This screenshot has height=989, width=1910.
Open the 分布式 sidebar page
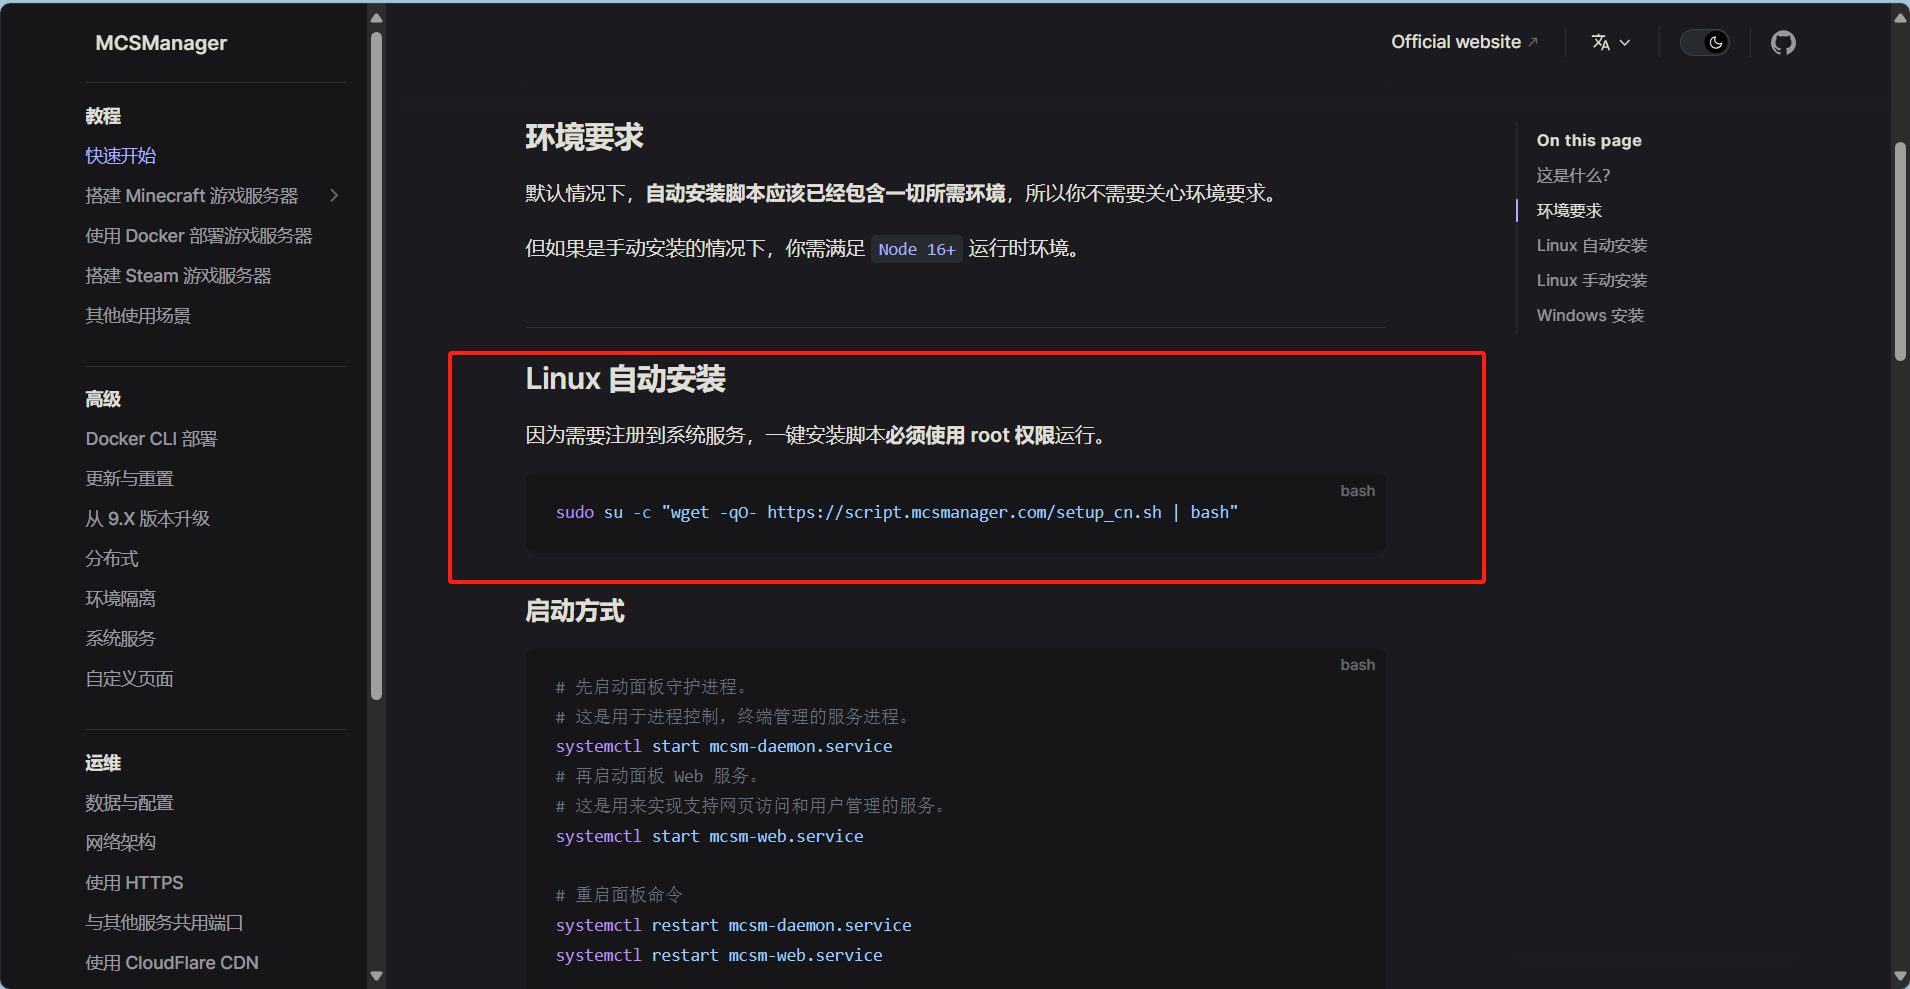pyautogui.click(x=112, y=559)
